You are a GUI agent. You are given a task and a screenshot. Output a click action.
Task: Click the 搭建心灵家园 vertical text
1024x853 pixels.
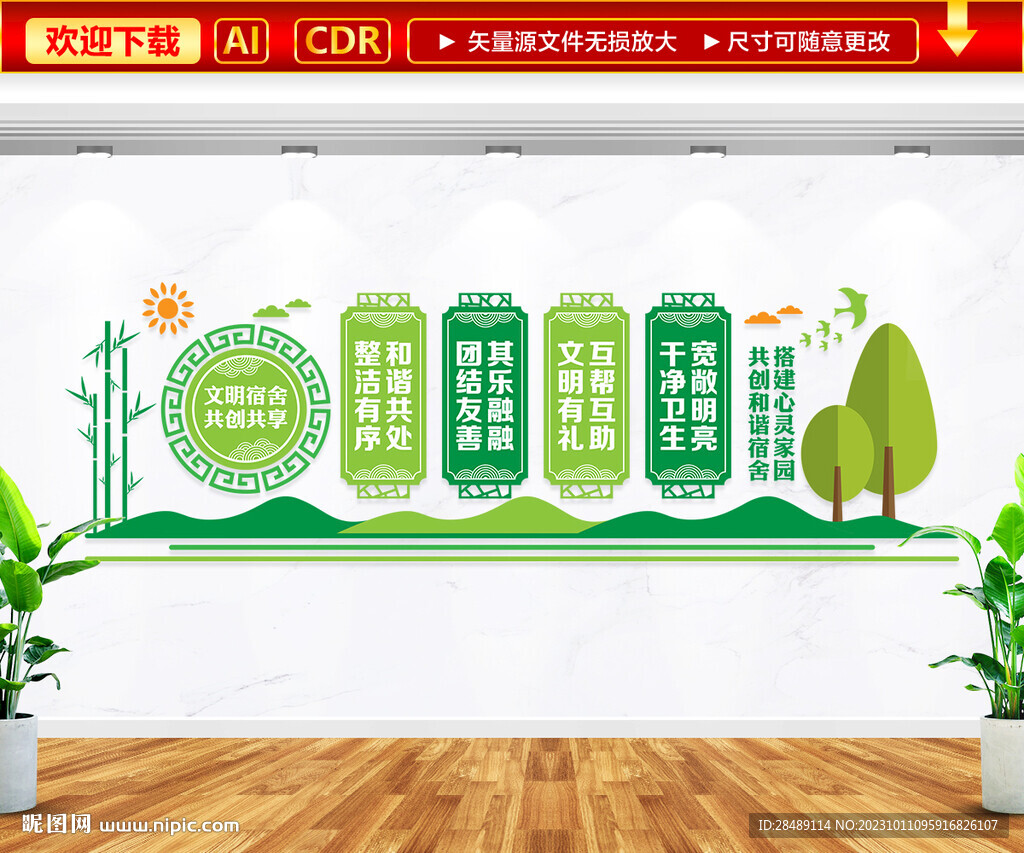click(x=784, y=413)
